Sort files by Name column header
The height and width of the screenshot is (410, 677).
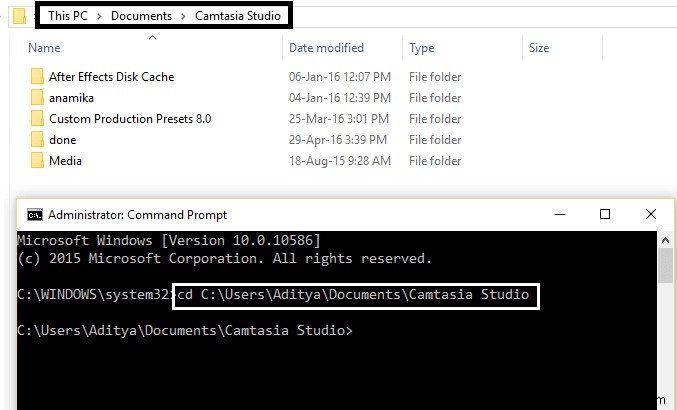pyautogui.click(x=44, y=48)
